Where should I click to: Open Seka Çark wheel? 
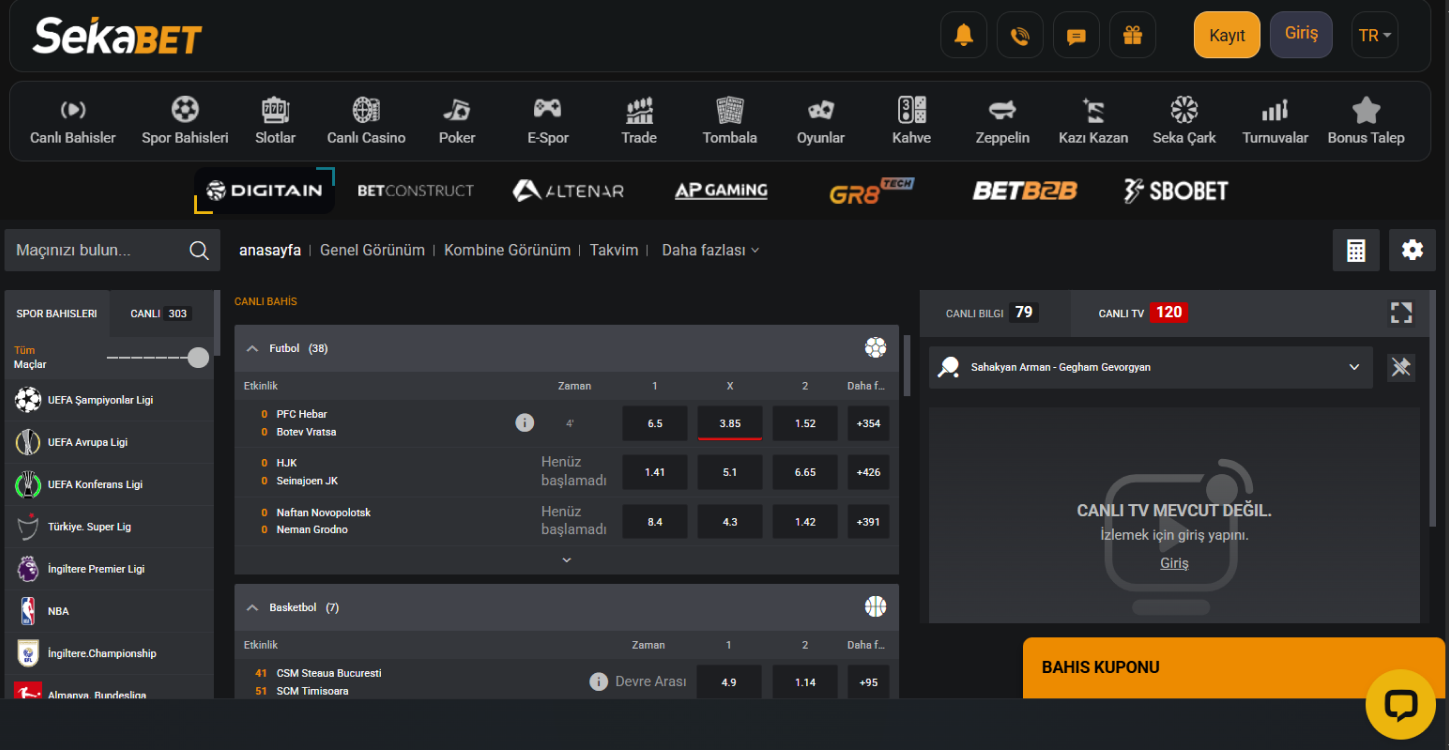tap(1184, 121)
